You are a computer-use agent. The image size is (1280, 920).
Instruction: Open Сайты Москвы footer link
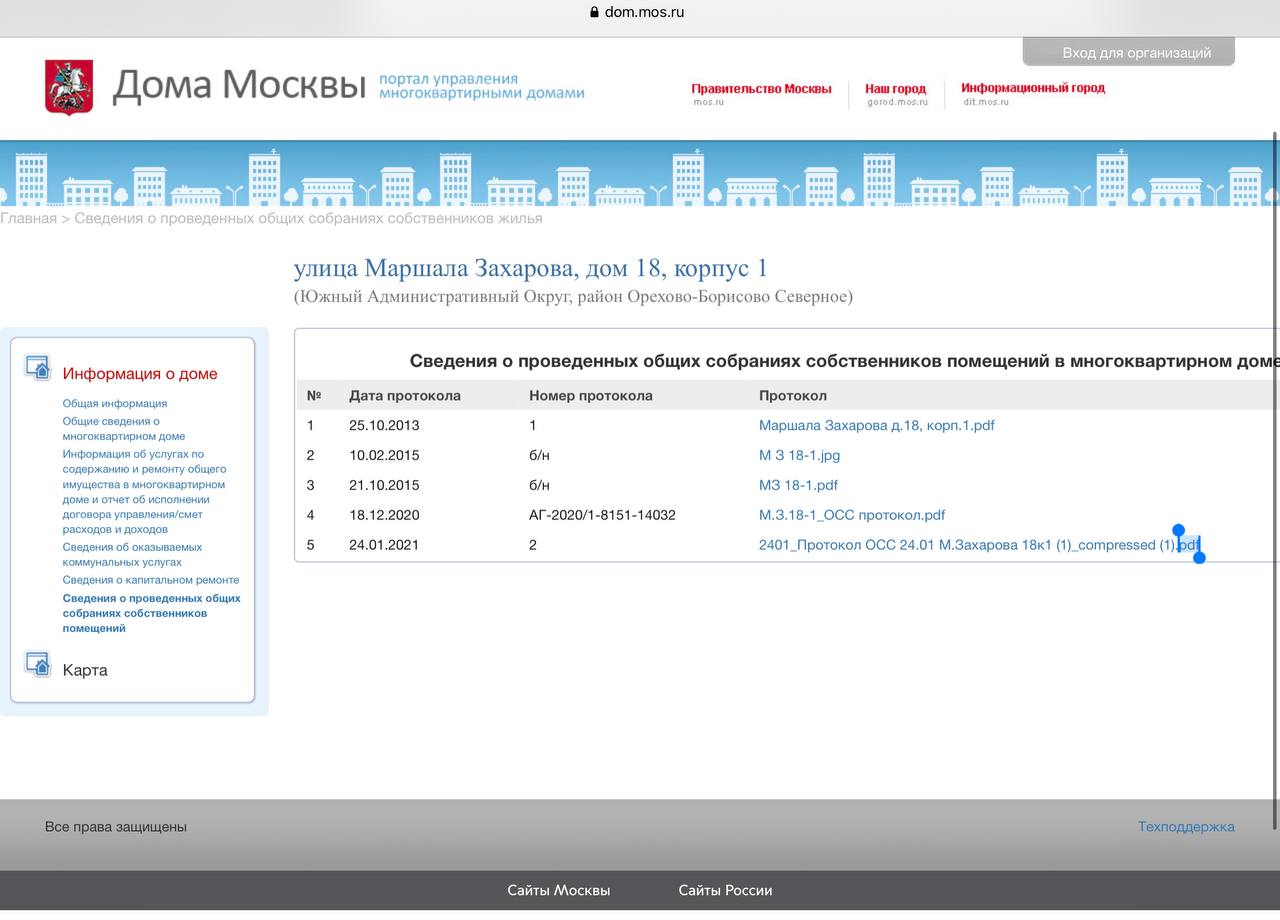click(558, 890)
